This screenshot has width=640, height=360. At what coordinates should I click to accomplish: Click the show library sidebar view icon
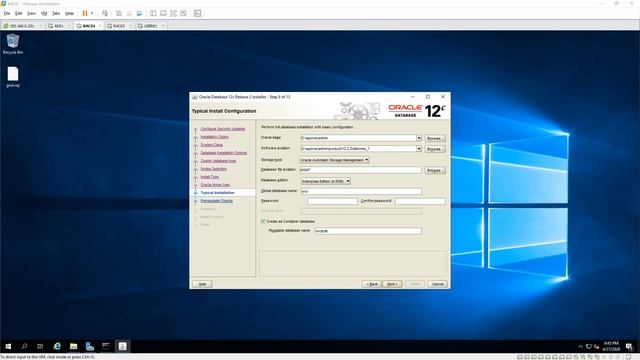[x=153, y=13]
